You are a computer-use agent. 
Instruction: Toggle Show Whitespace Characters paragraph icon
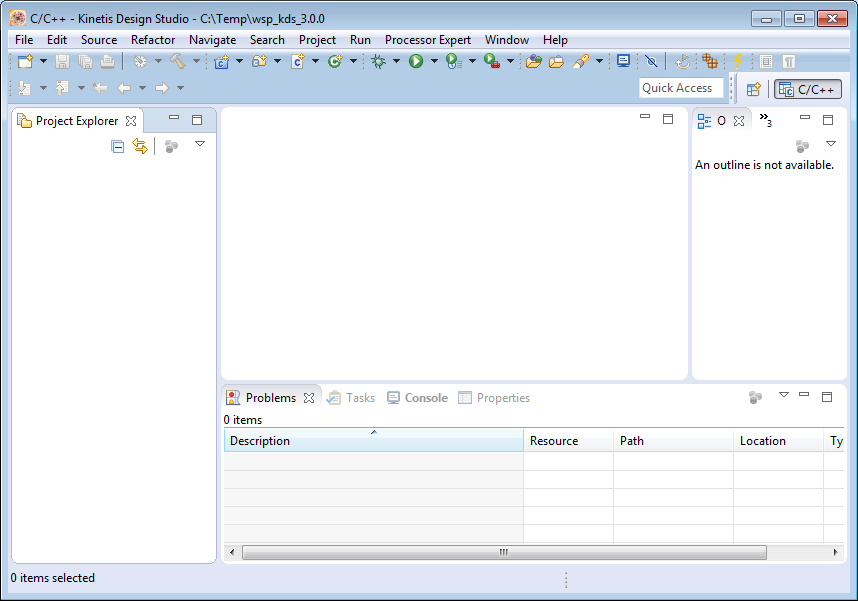(x=789, y=62)
